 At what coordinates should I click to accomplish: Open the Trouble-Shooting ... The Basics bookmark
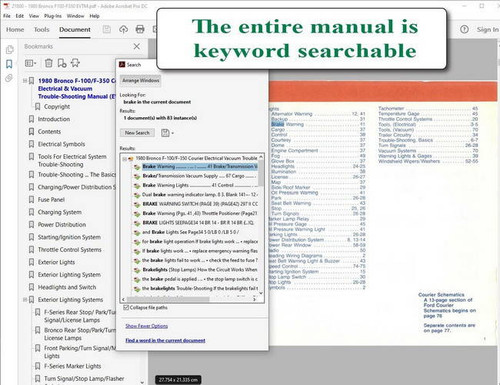[x=77, y=175]
